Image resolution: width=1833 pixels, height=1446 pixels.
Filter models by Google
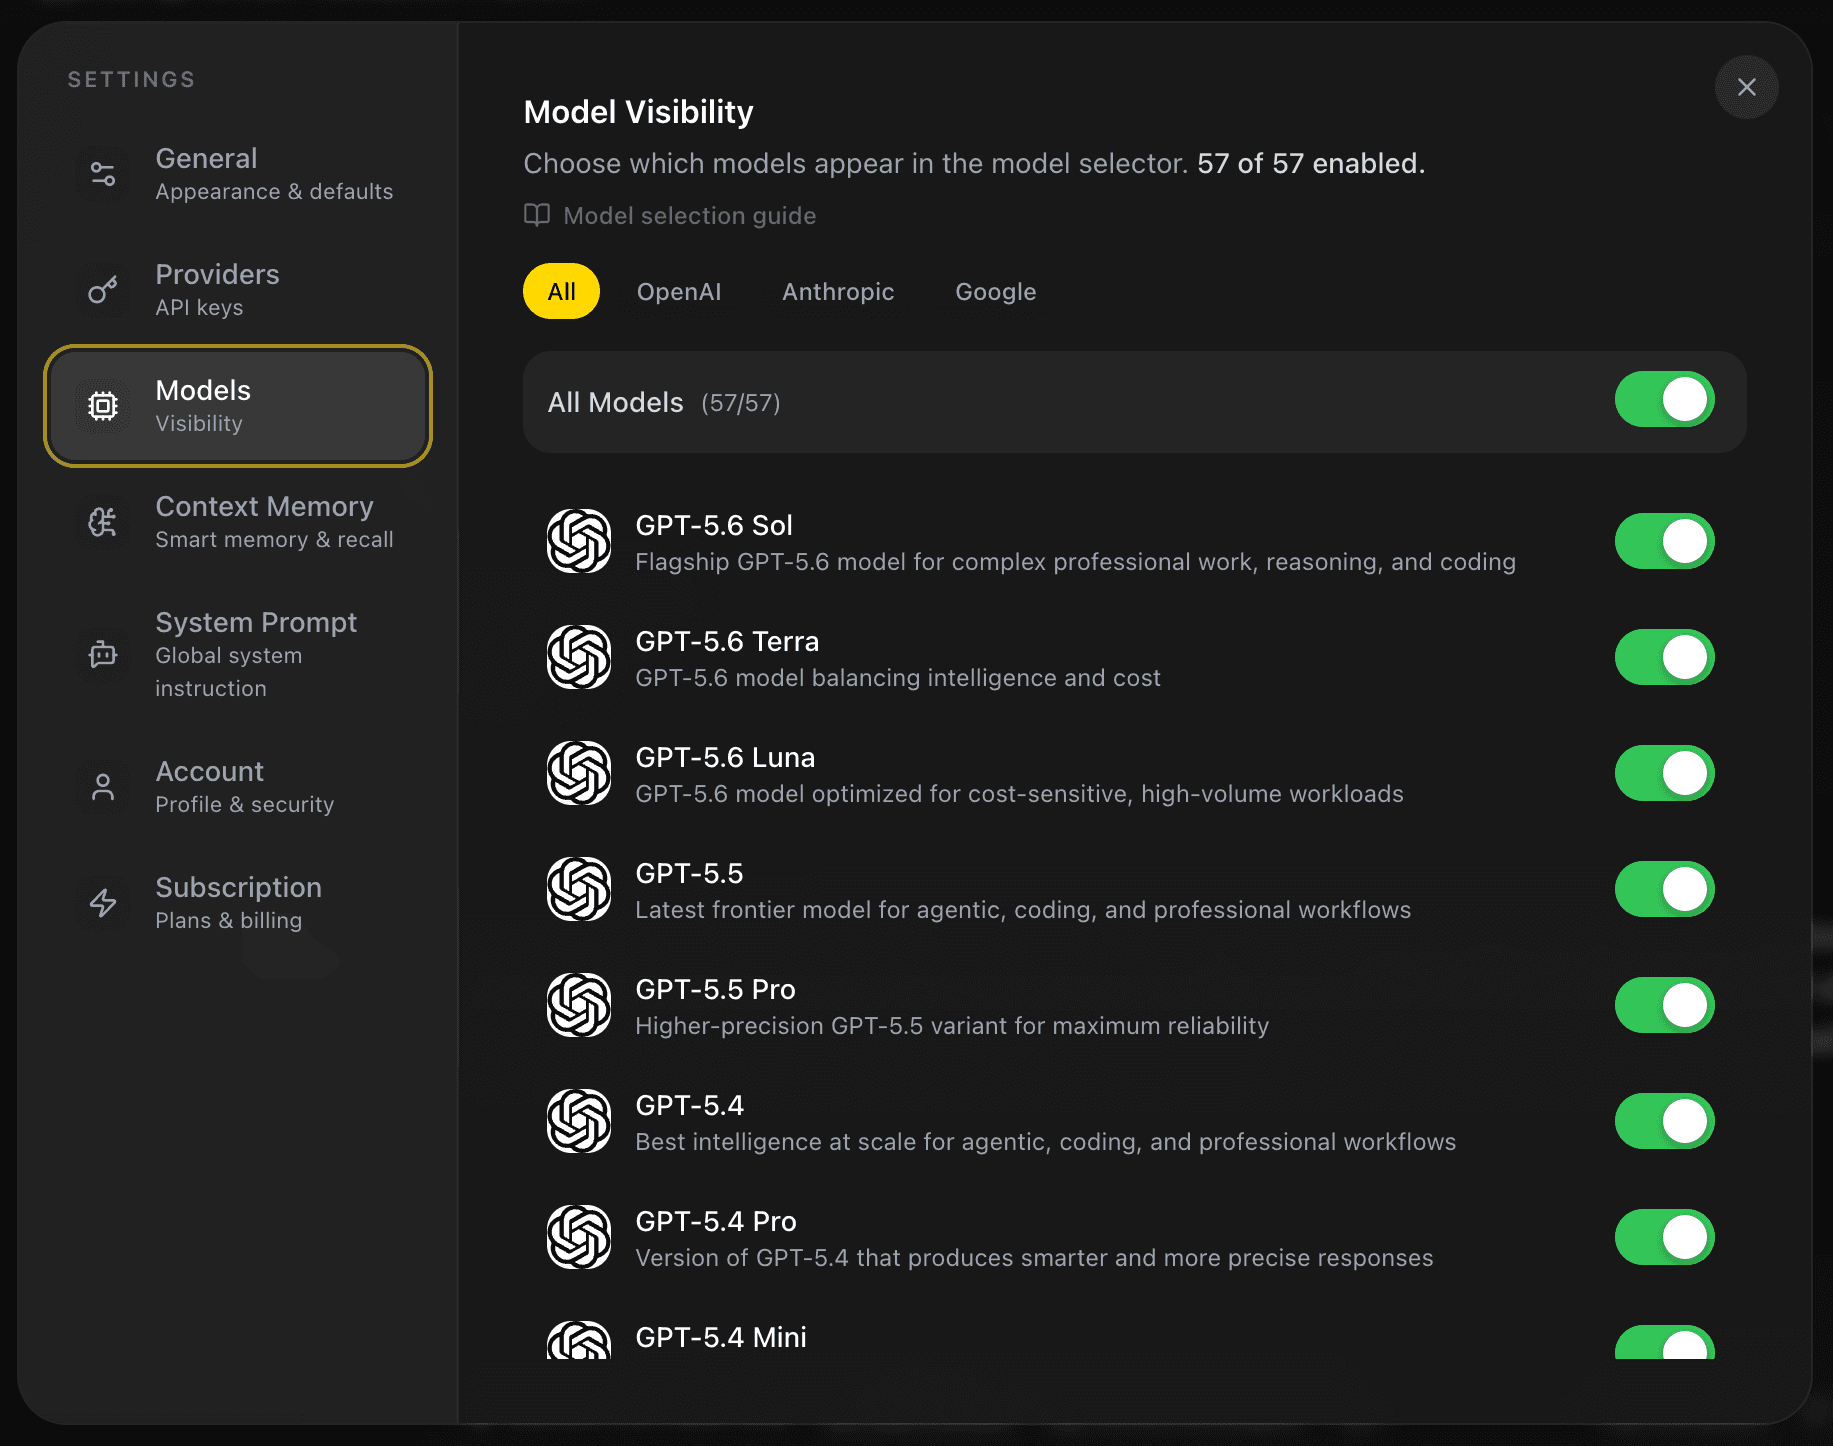(x=996, y=291)
